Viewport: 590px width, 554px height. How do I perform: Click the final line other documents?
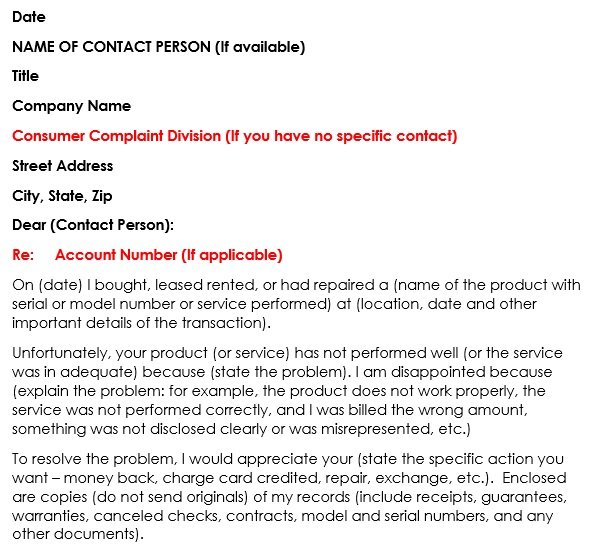(x=78, y=534)
